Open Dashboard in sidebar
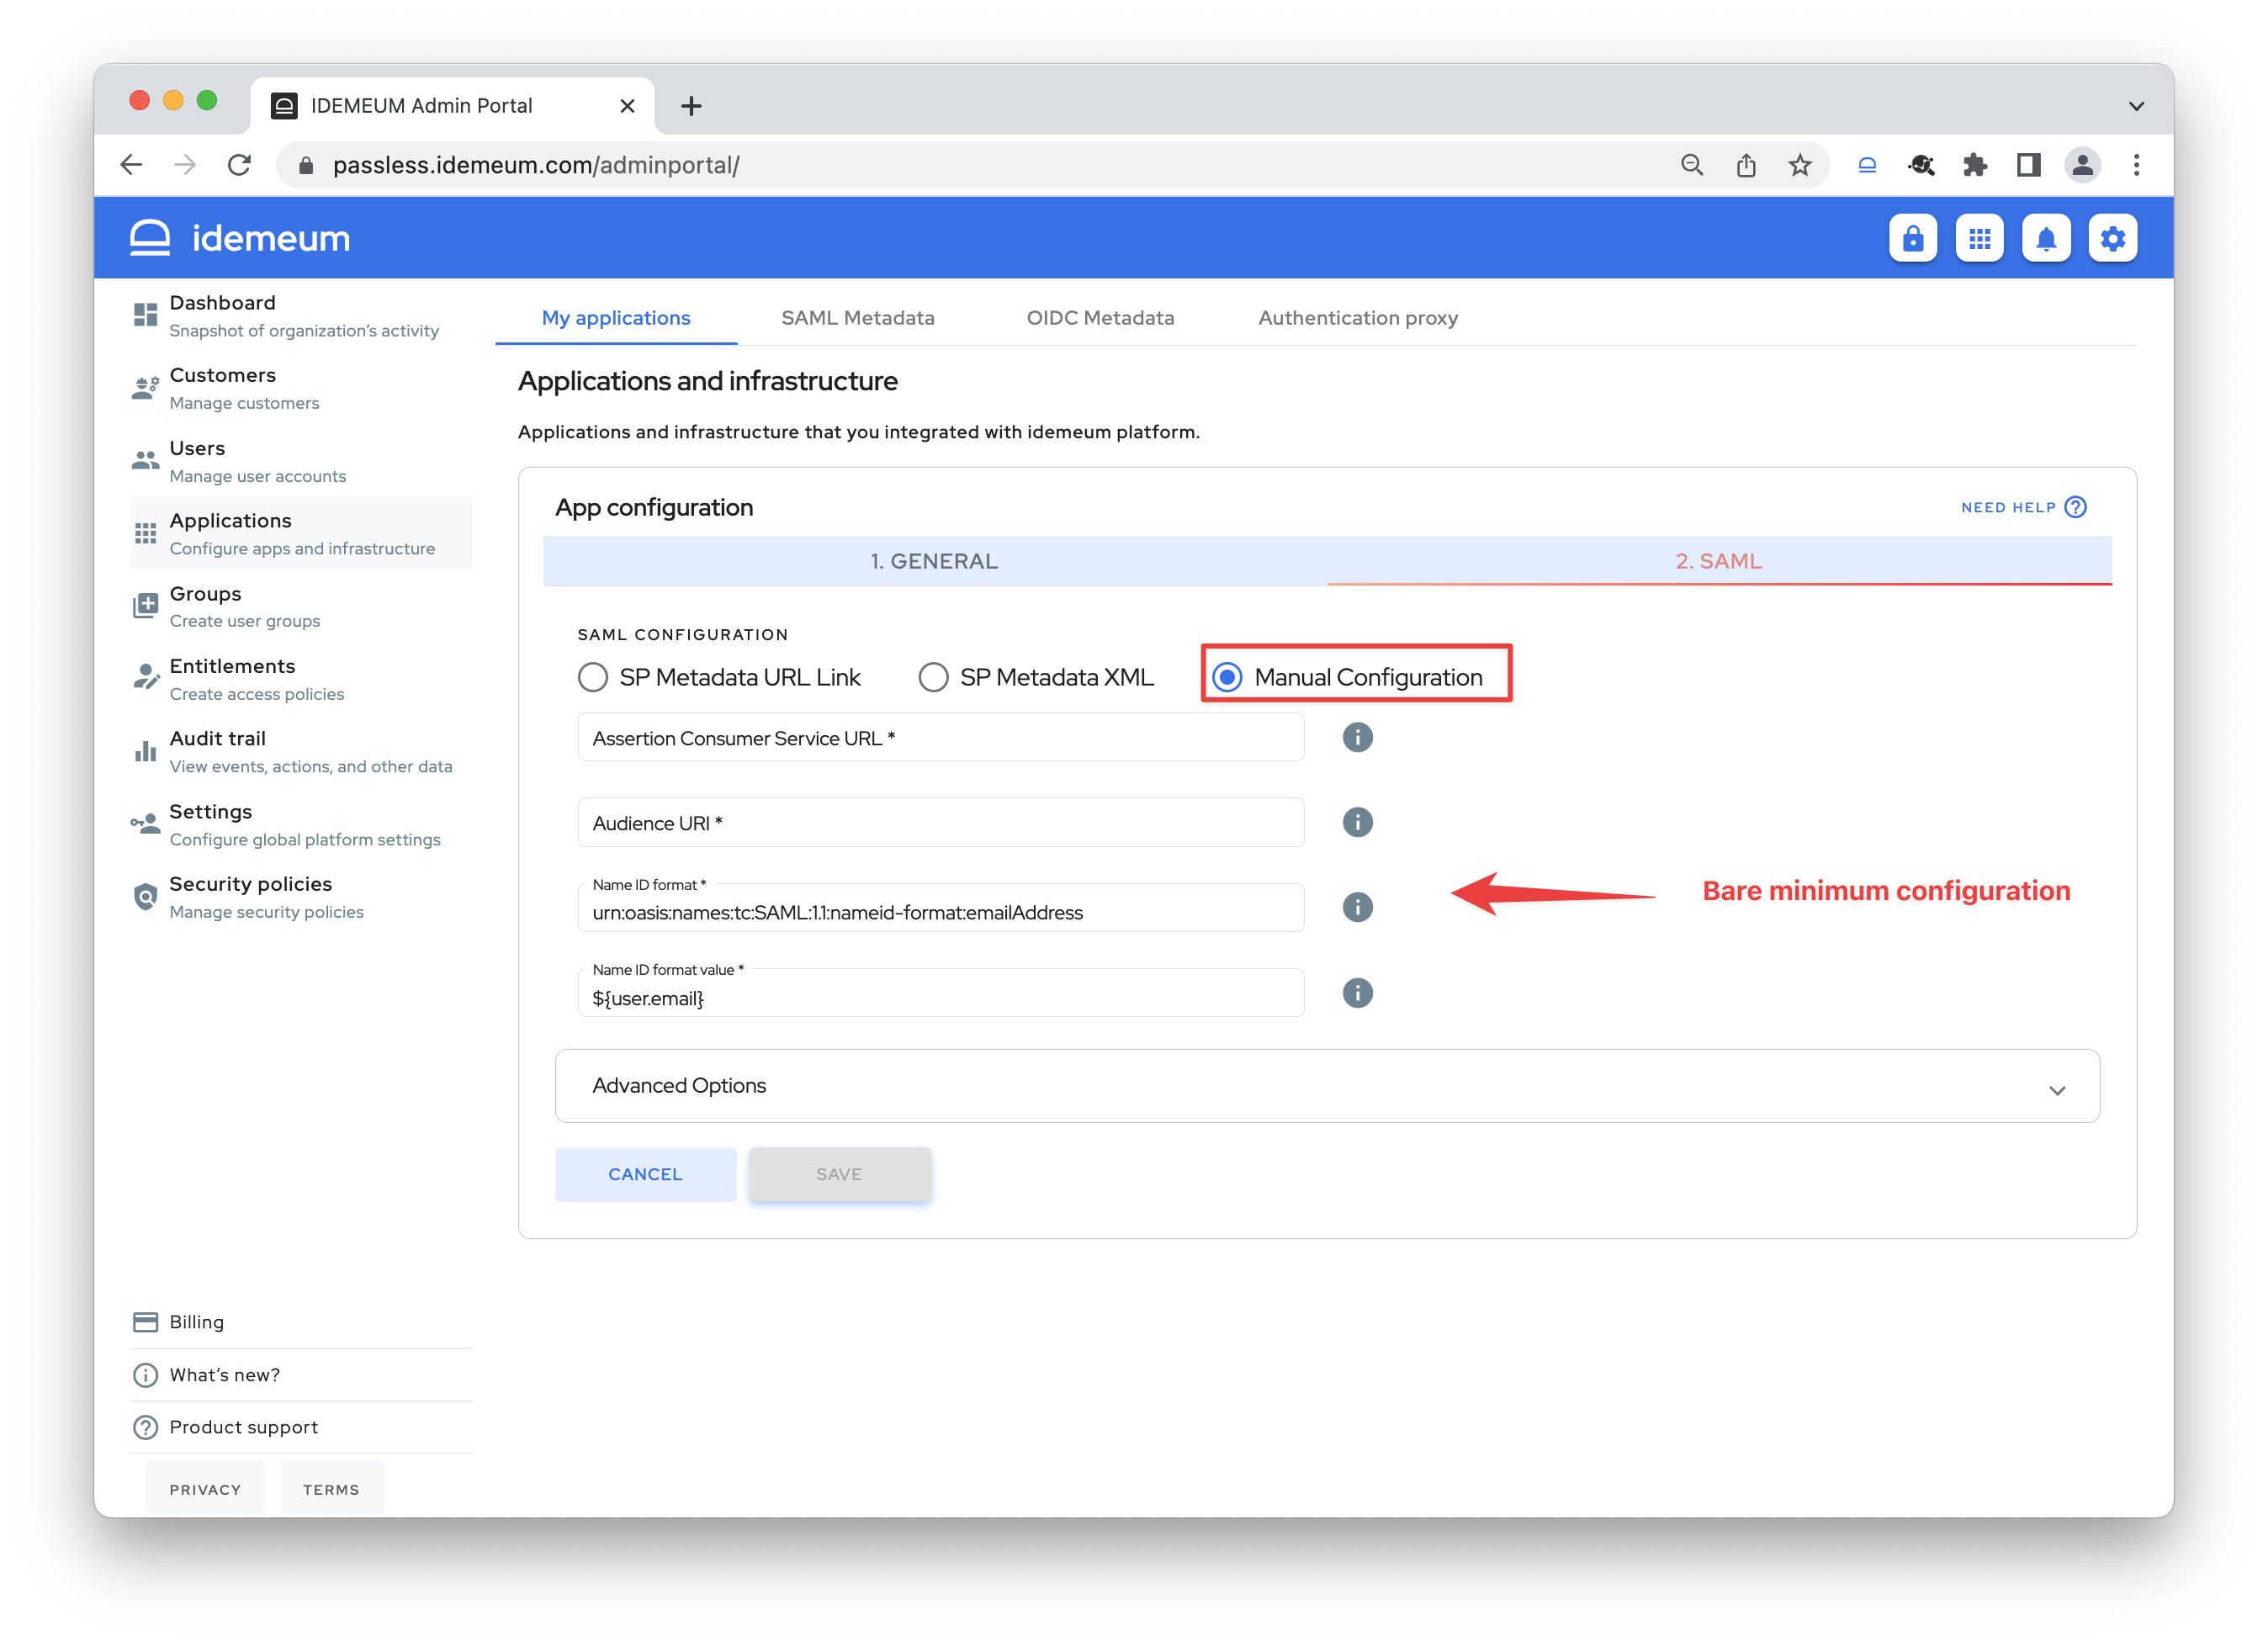 click(x=300, y=316)
